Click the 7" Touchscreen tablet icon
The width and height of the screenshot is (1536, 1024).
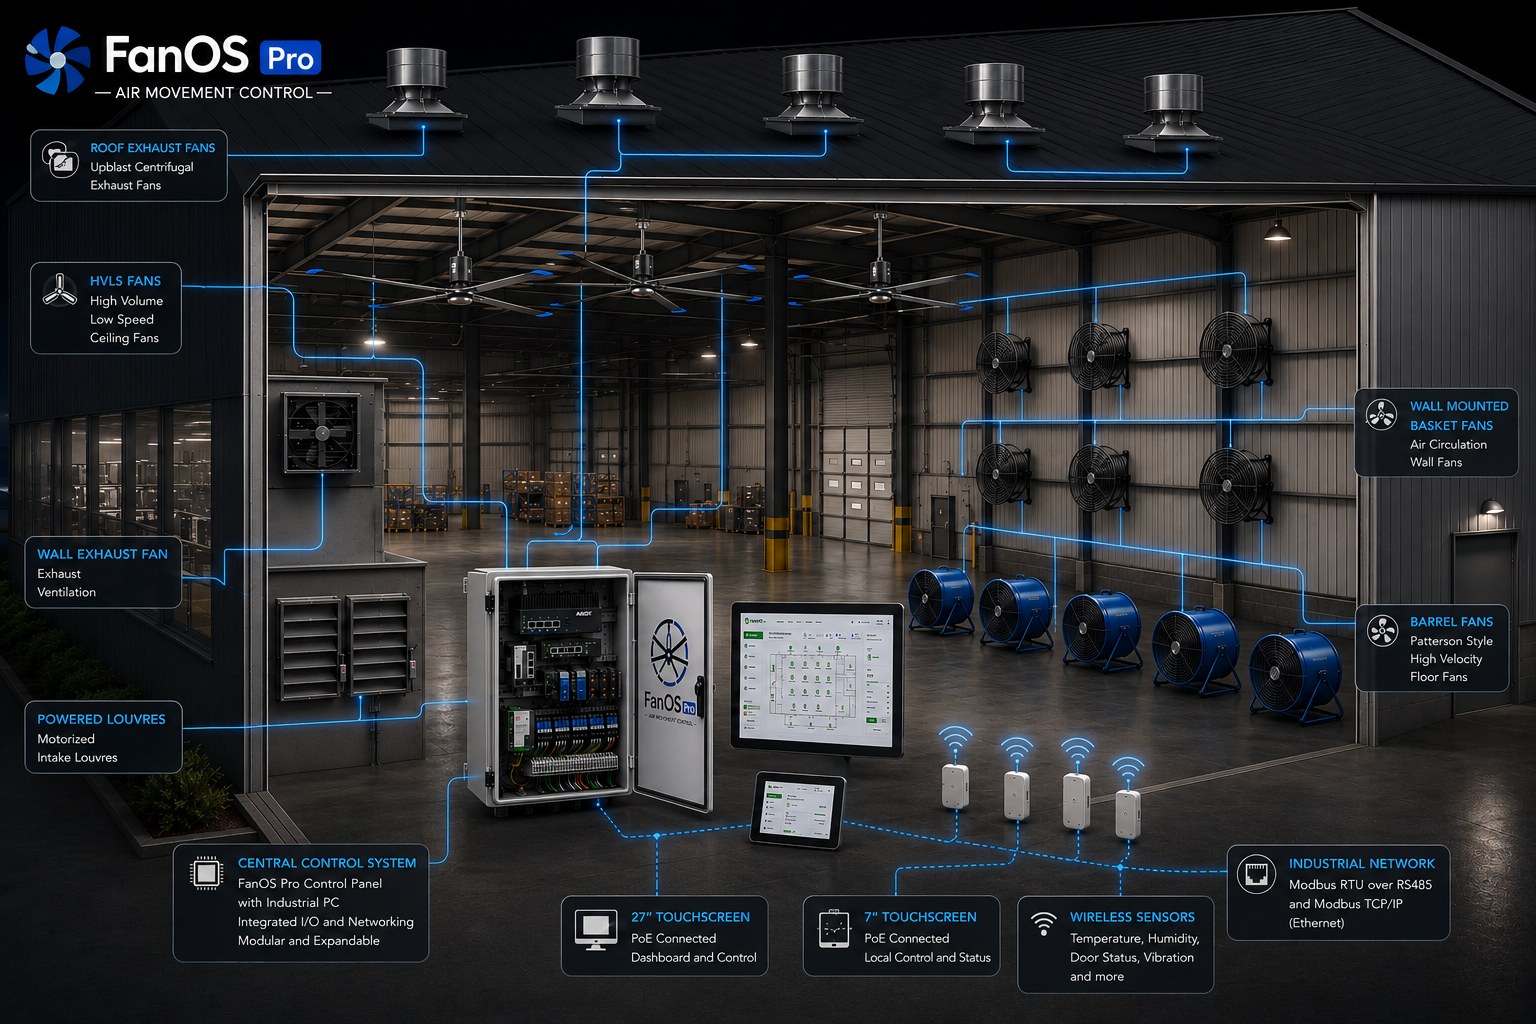tap(833, 928)
